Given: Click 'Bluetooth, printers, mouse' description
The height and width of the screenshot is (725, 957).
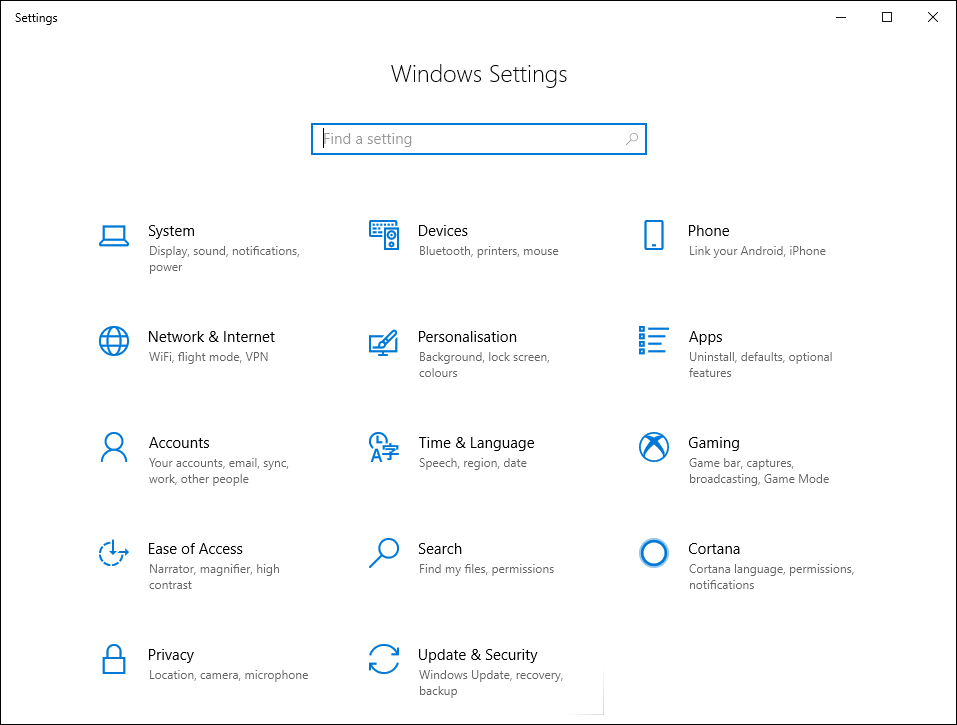Looking at the screenshot, I should 488,251.
